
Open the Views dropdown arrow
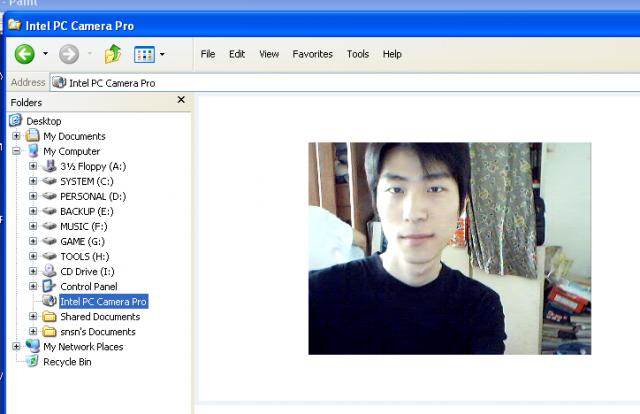pyautogui.click(x=162, y=54)
